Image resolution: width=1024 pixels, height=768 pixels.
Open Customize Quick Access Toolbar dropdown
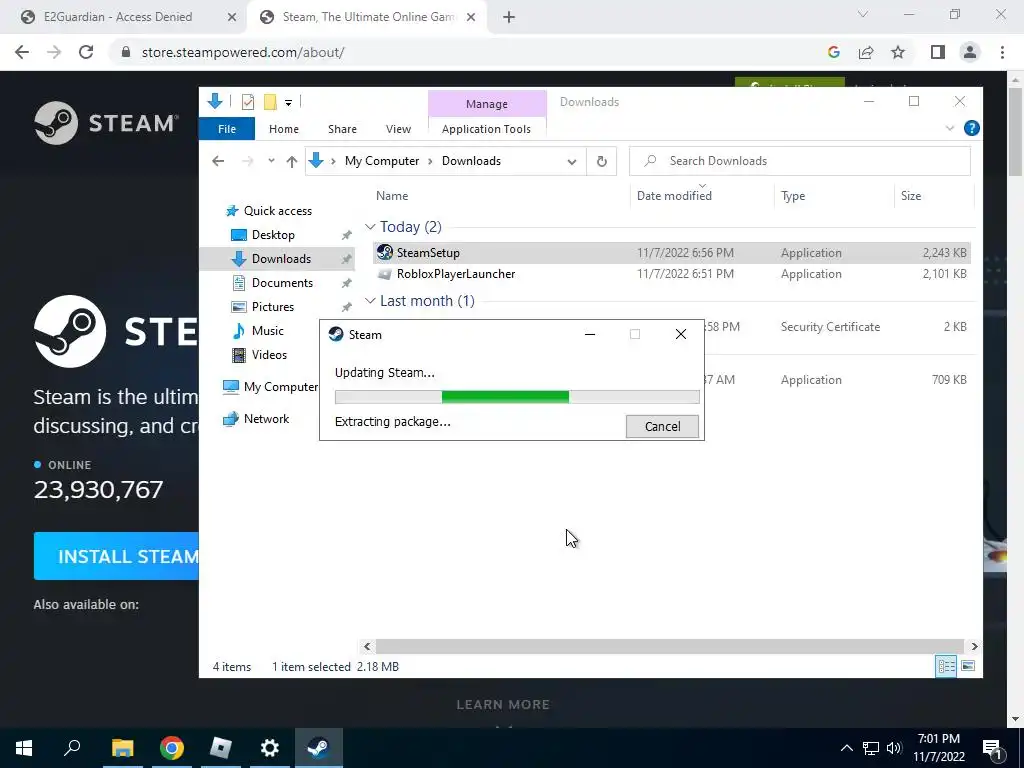click(x=288, y=103)
